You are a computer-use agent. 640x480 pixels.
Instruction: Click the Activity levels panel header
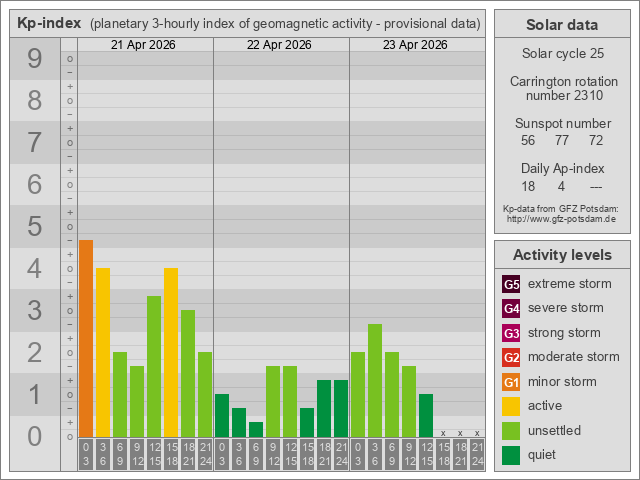coord(561,254)
